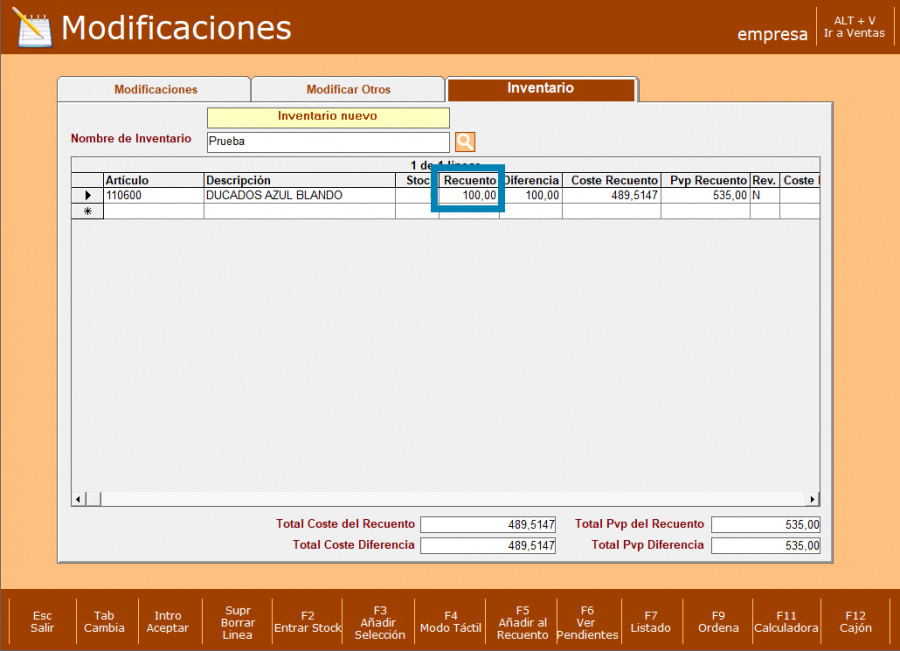Viewport: 900px width, 651px height.
Task: Select the current row arrow marker
Action: click(87, 196)
